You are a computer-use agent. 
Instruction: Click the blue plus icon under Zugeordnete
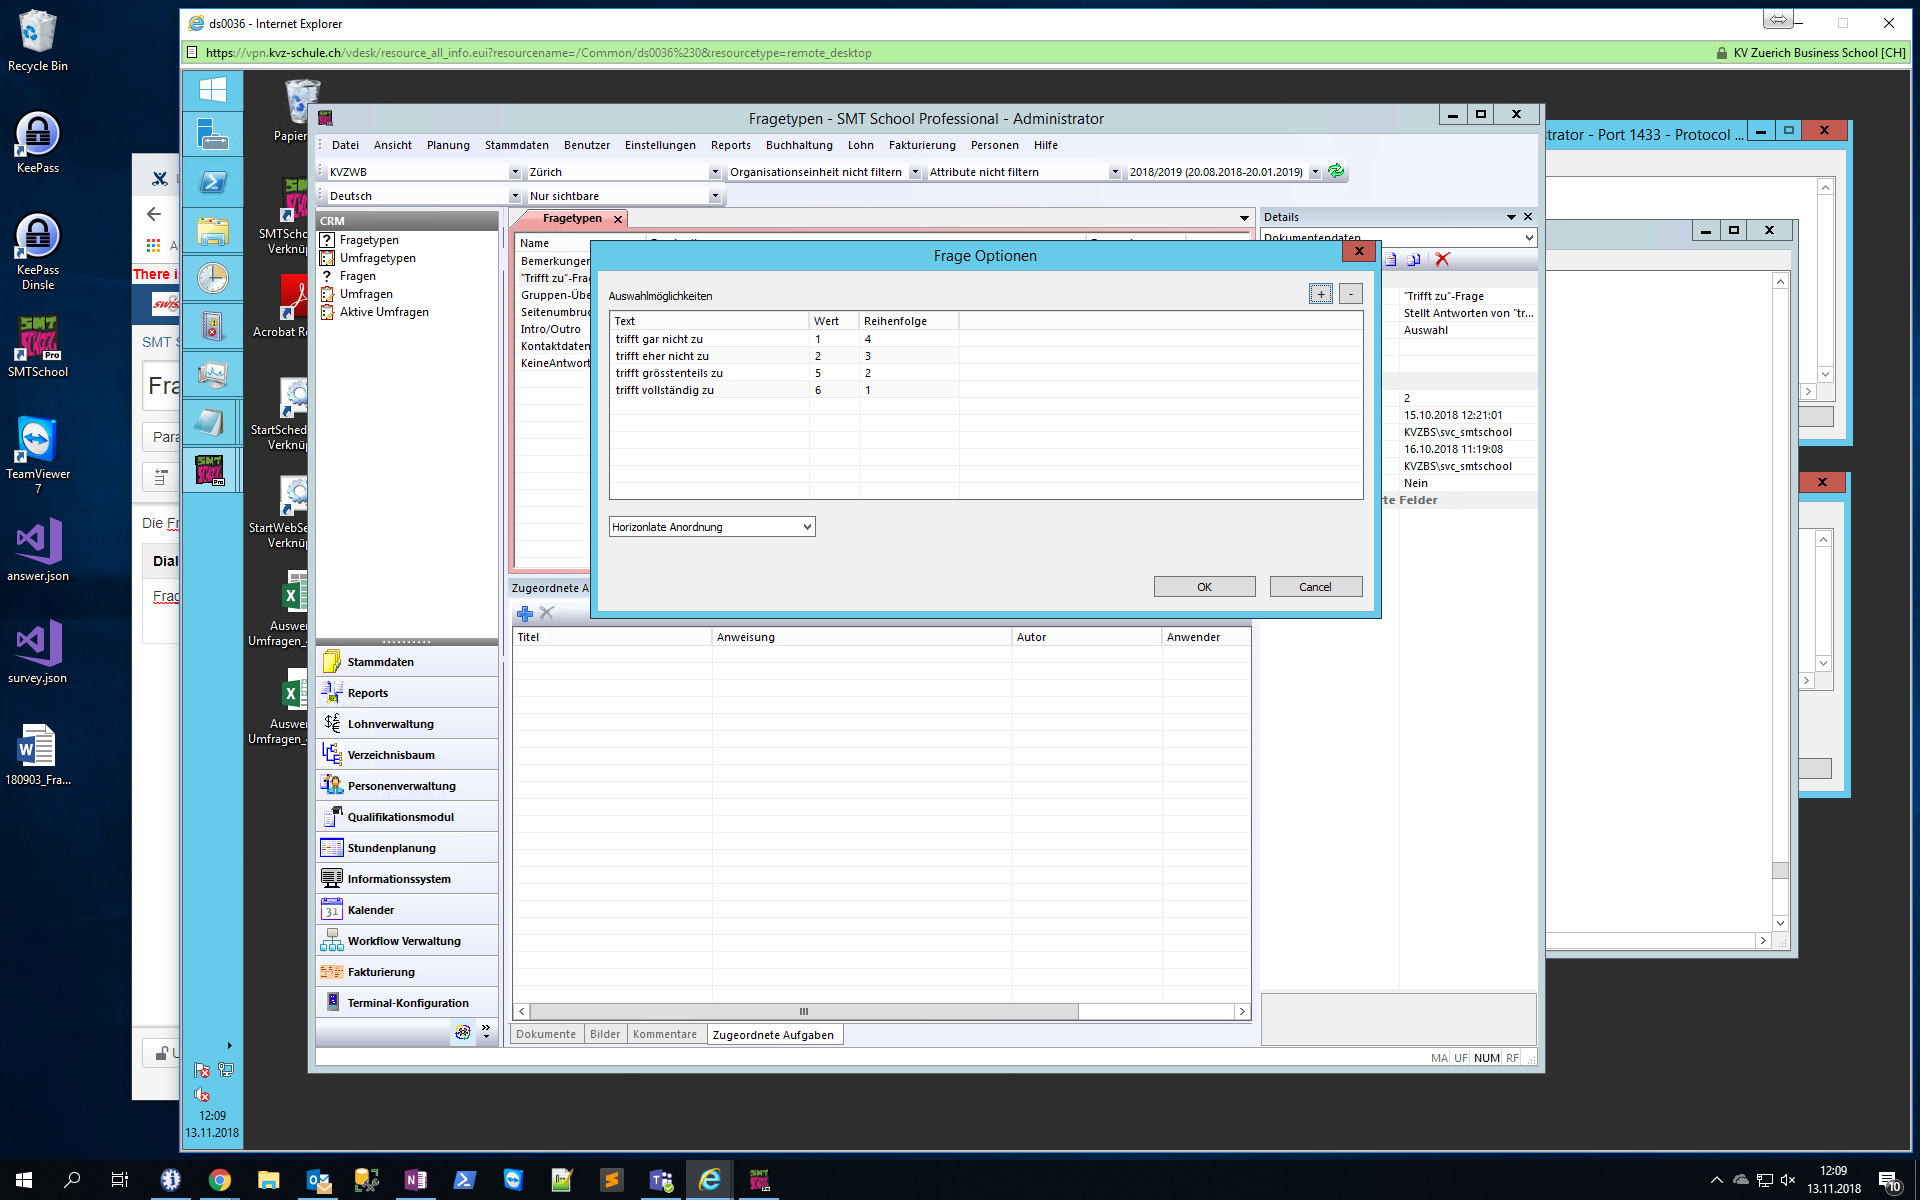[x=524, y=614]
